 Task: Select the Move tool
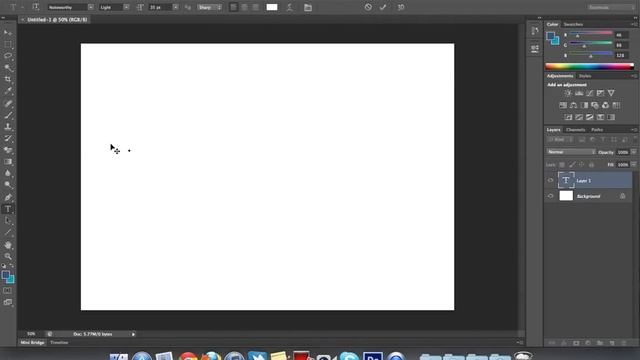click(8, 32)
